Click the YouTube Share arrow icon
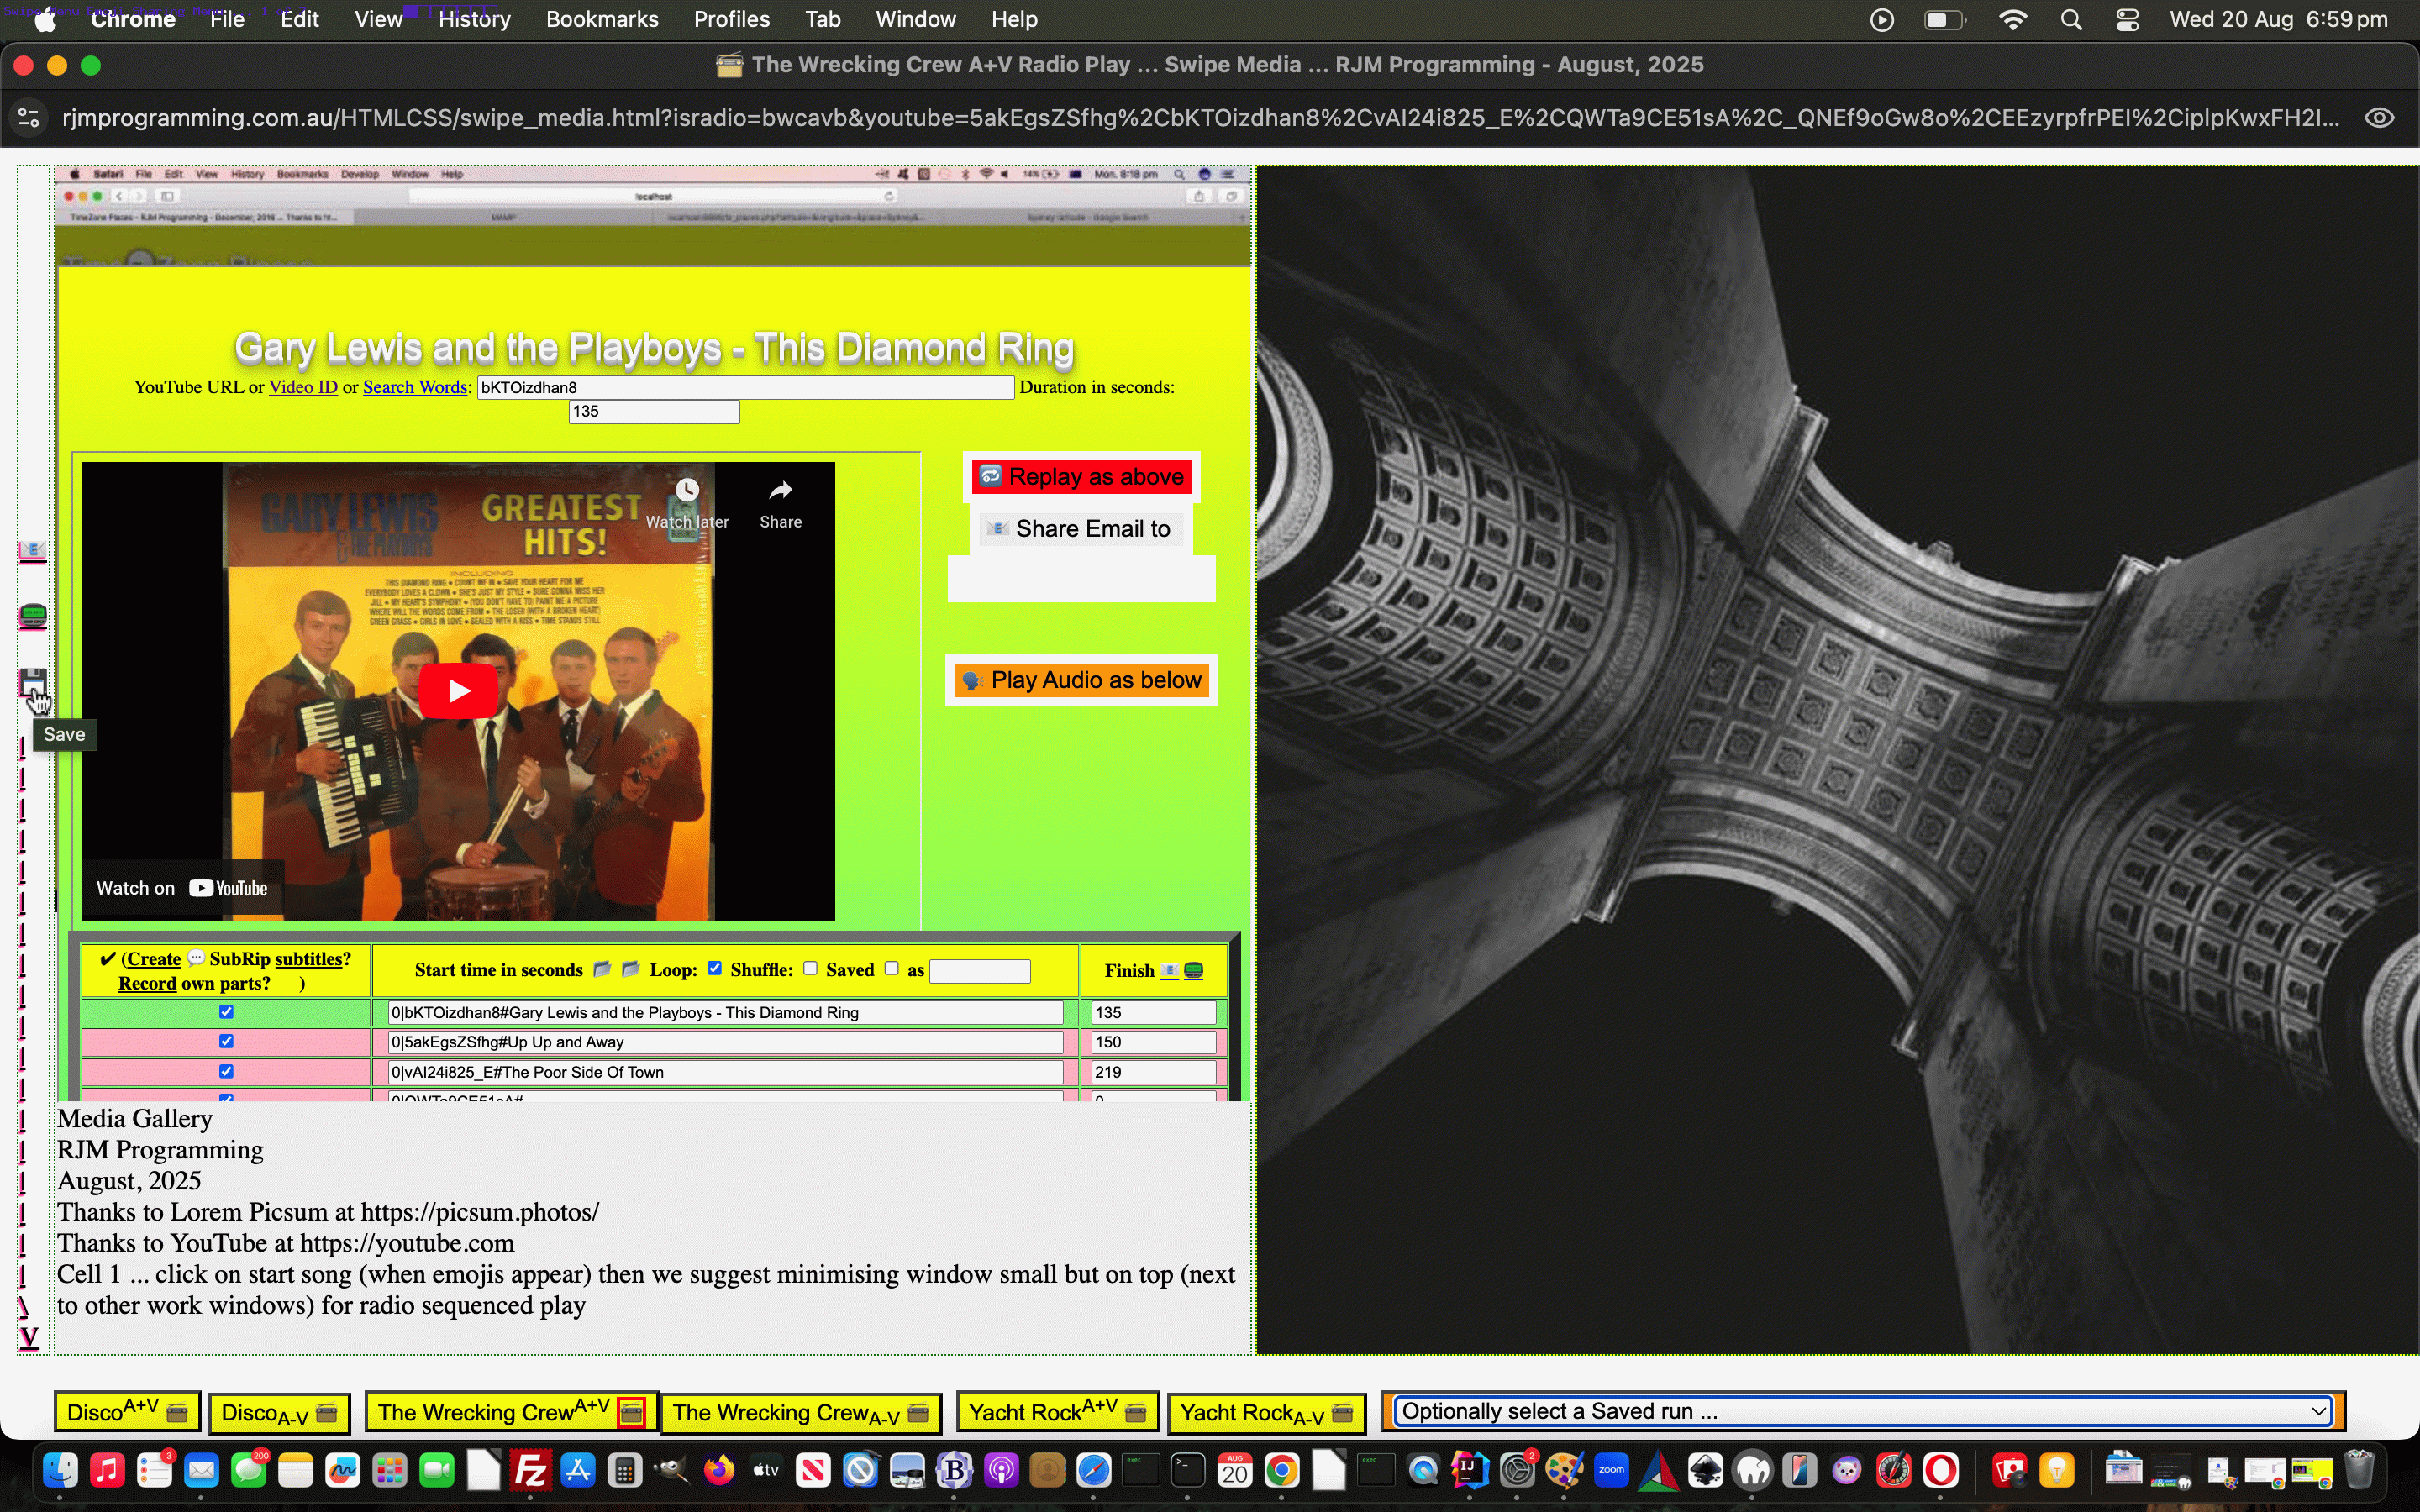The width and height of the screenshot is (2420, 1512). click(780, 490)
